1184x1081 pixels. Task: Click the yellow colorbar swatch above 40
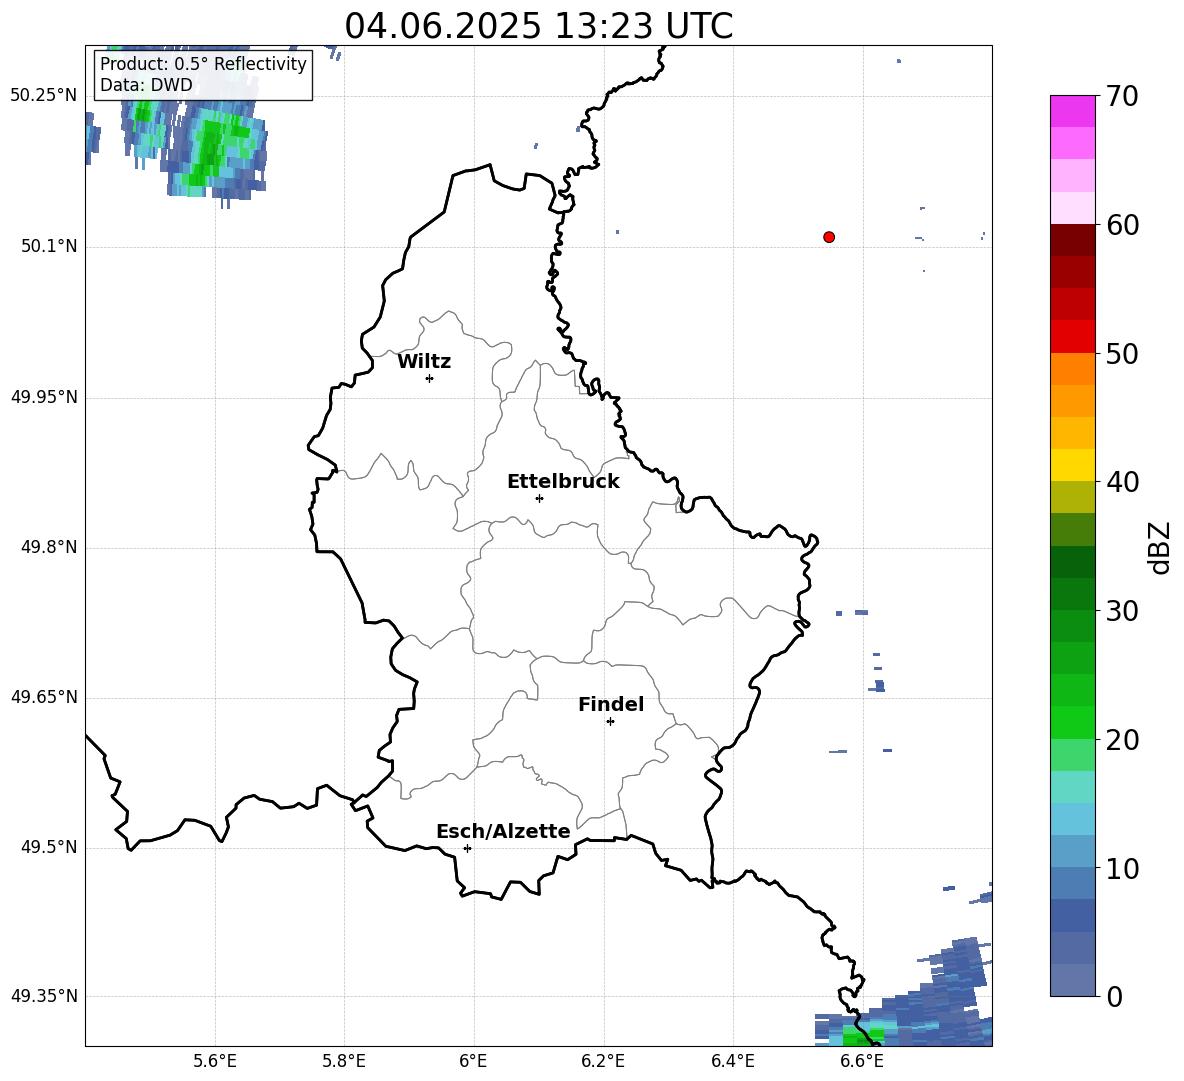coord(1073,465)
